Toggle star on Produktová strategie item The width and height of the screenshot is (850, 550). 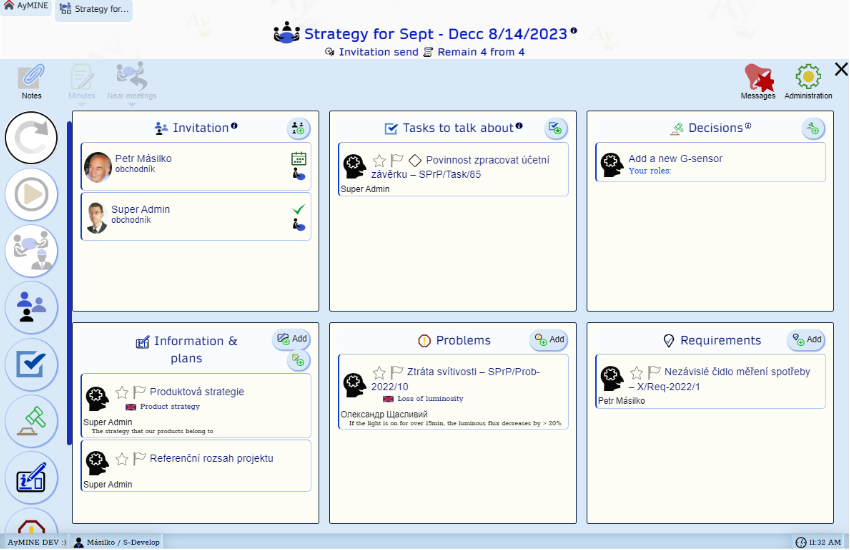(x=122, y=392)
